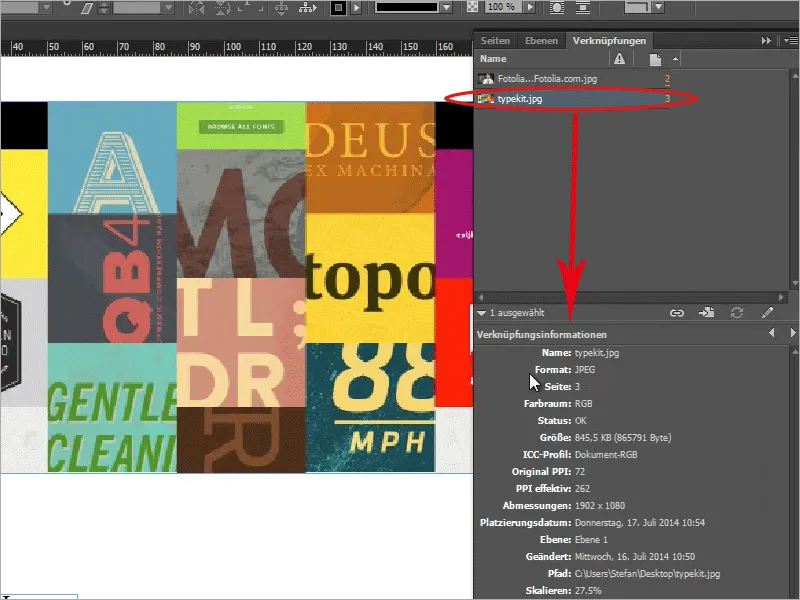Click the corner shape preview box
Image resolution: width=800 pixels, height=600 pixels.
638,7
